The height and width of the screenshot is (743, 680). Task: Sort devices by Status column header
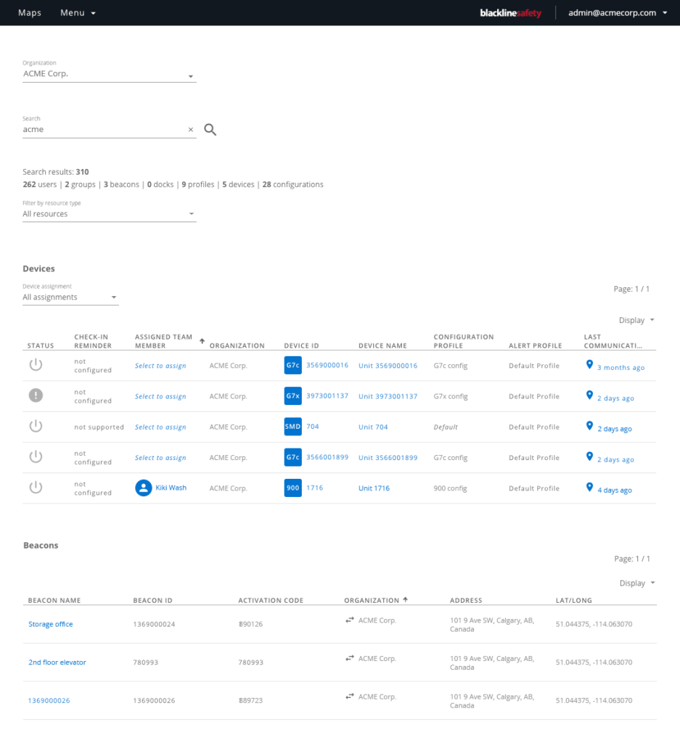[x=40, y=345]
